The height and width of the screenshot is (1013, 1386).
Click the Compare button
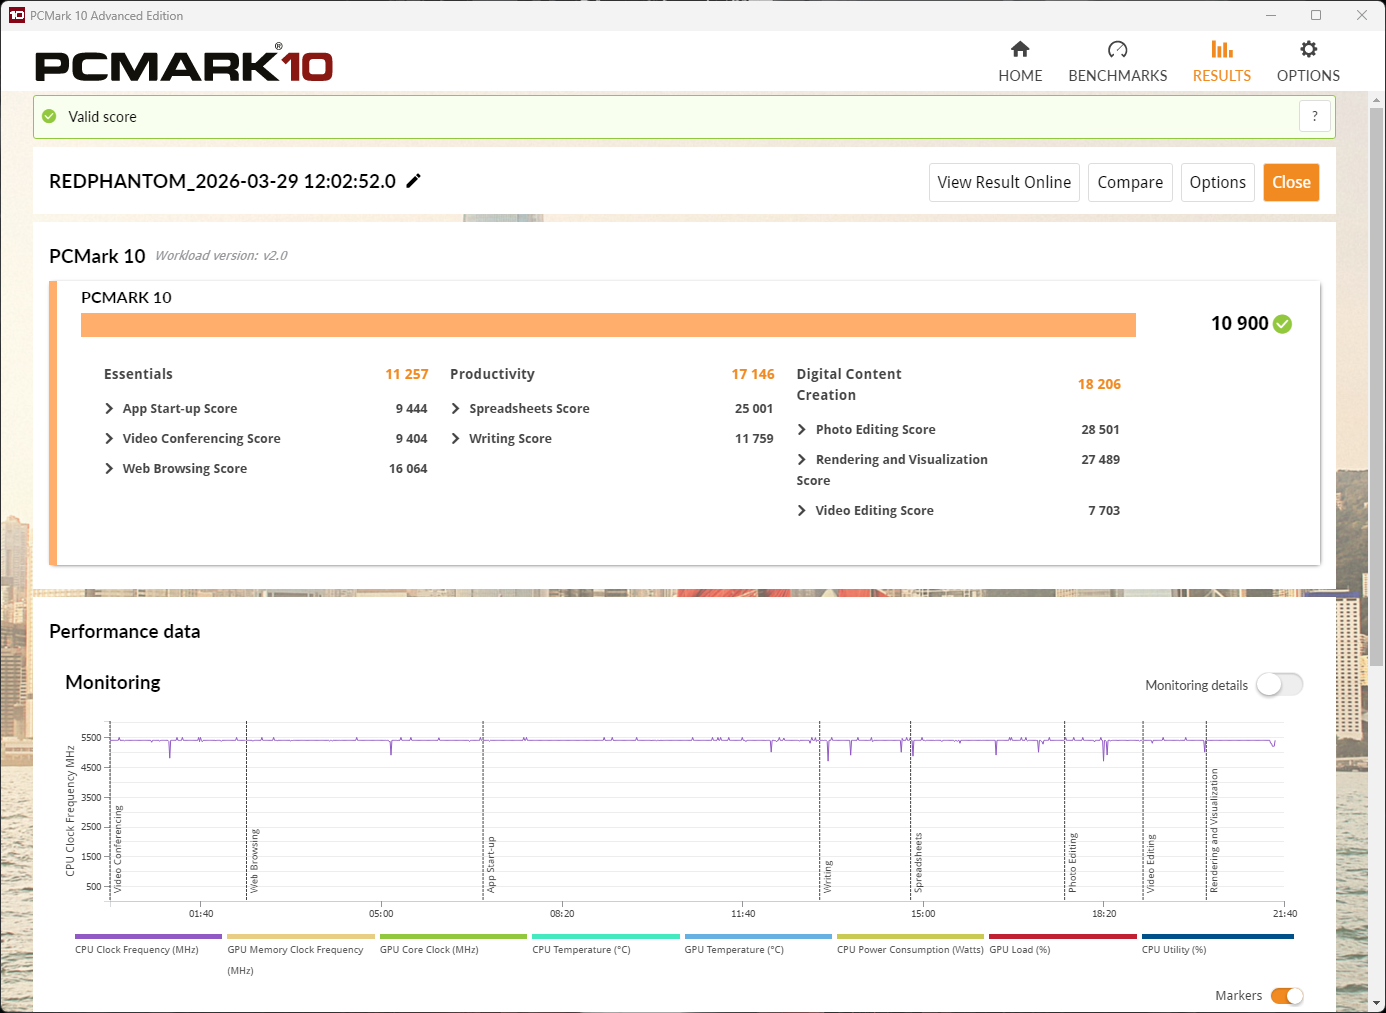pos(1129,183)
